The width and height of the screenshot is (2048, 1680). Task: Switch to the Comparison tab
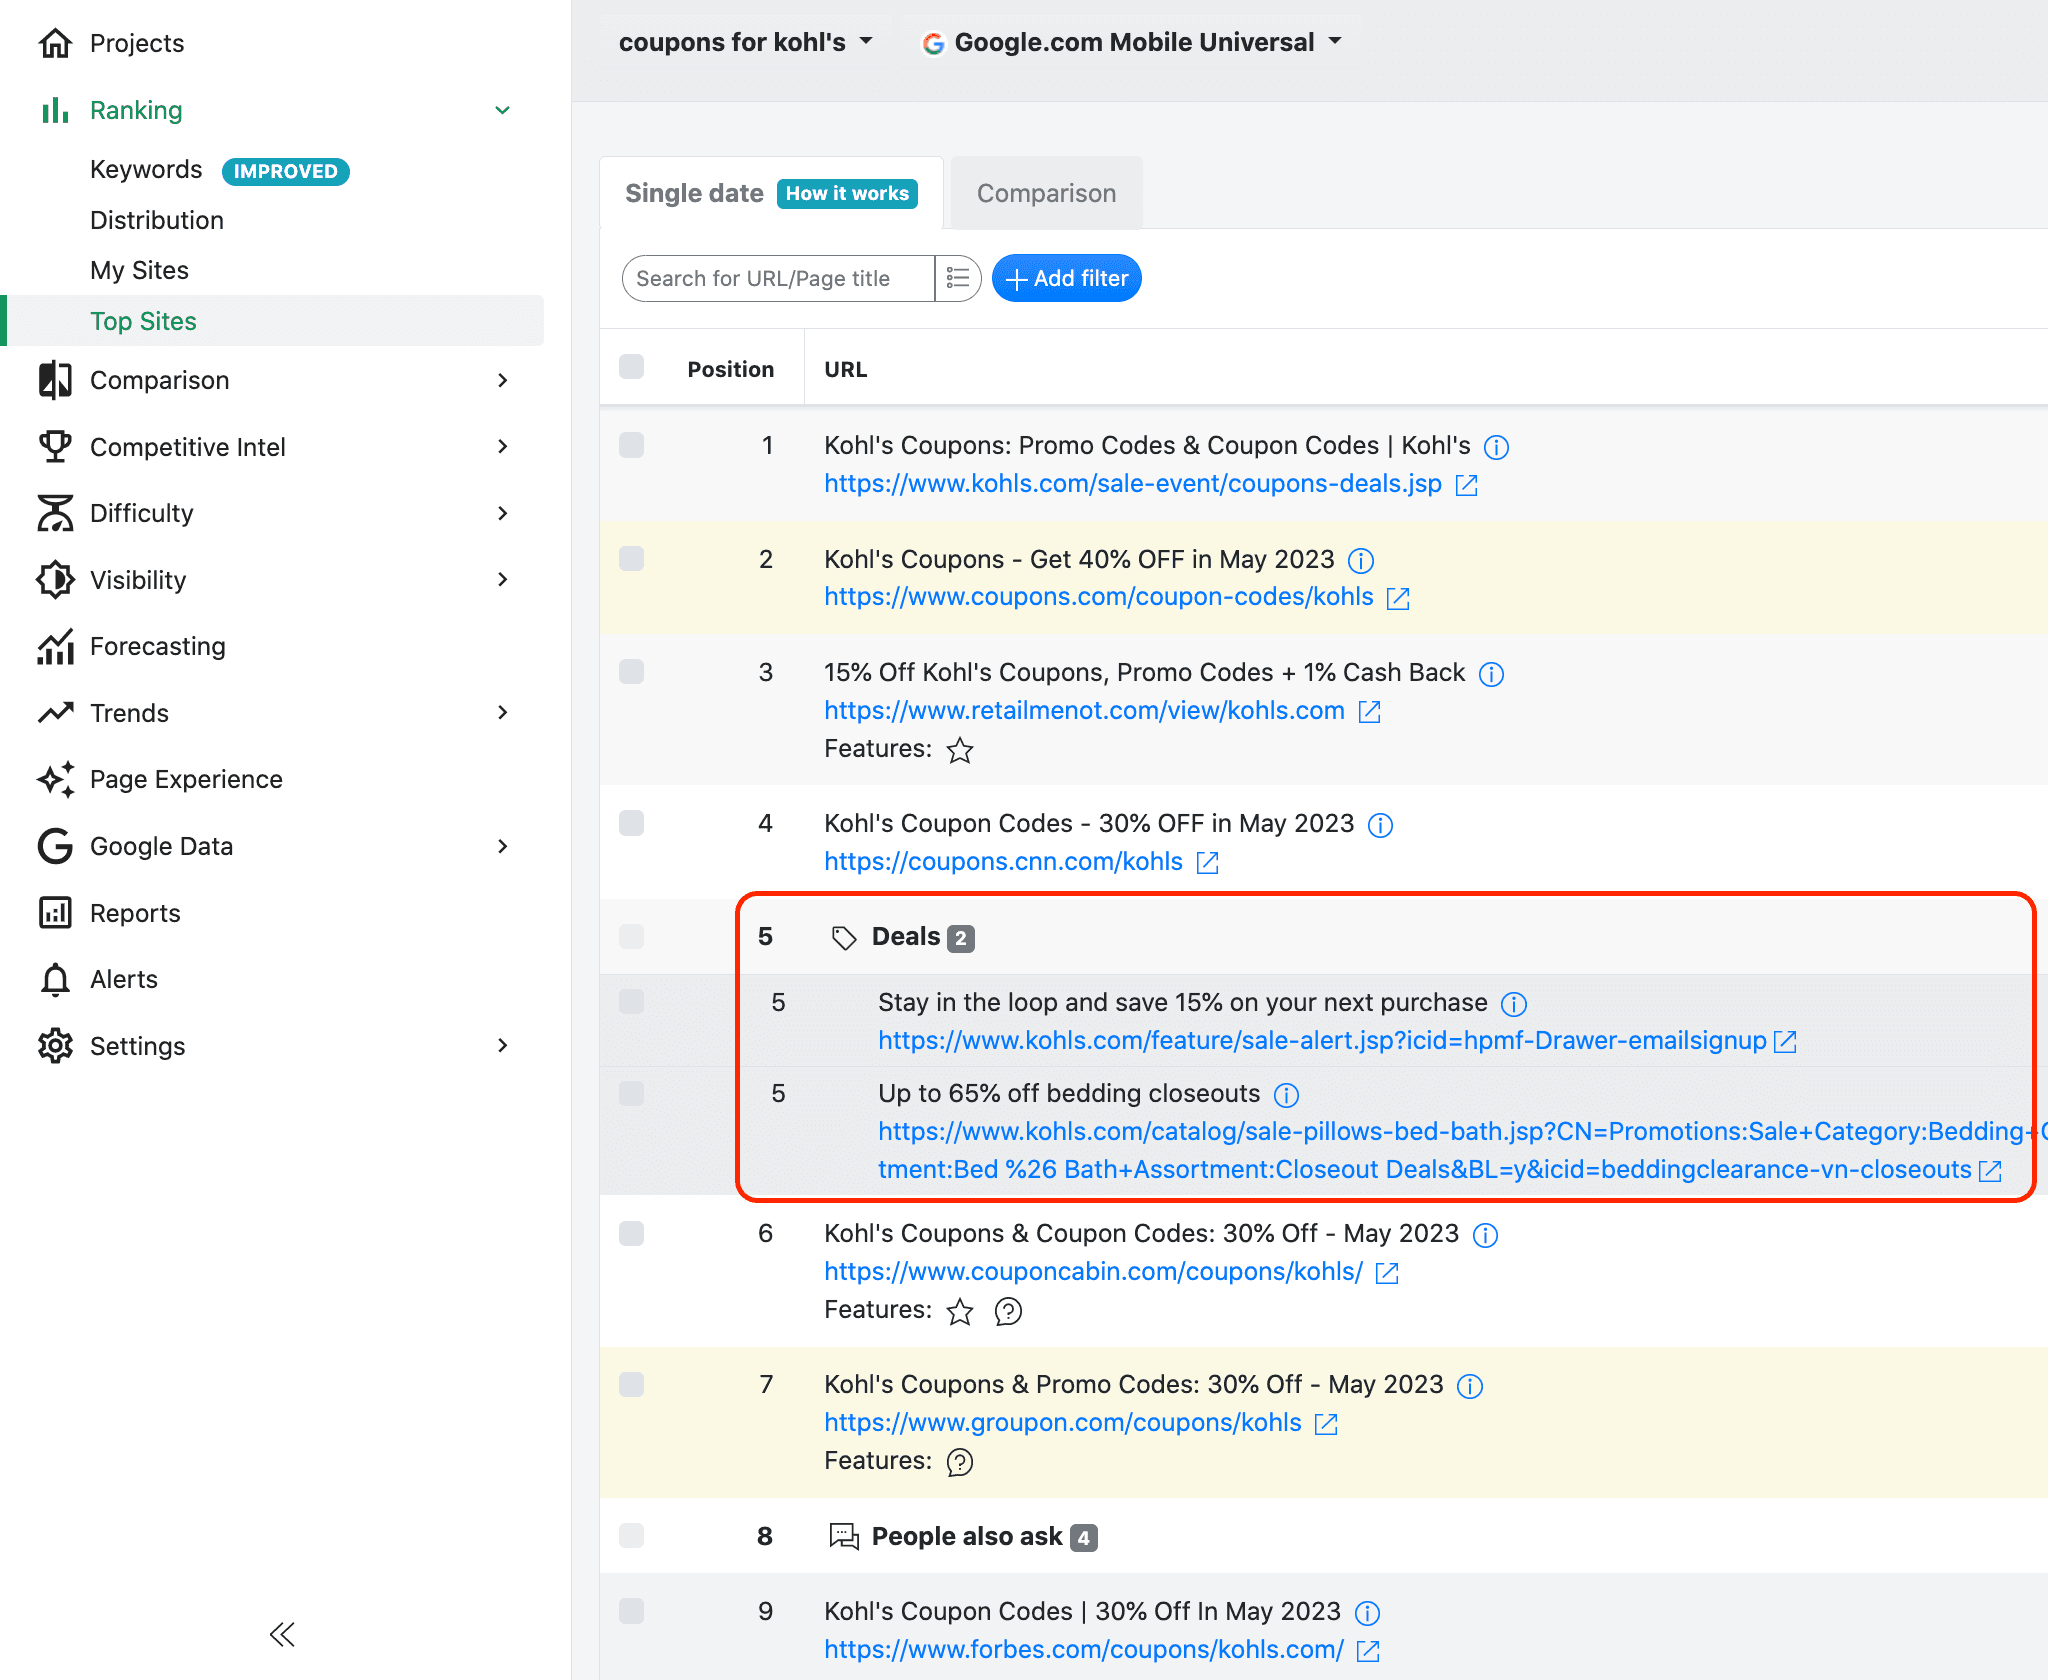(x=1046, y=193)
